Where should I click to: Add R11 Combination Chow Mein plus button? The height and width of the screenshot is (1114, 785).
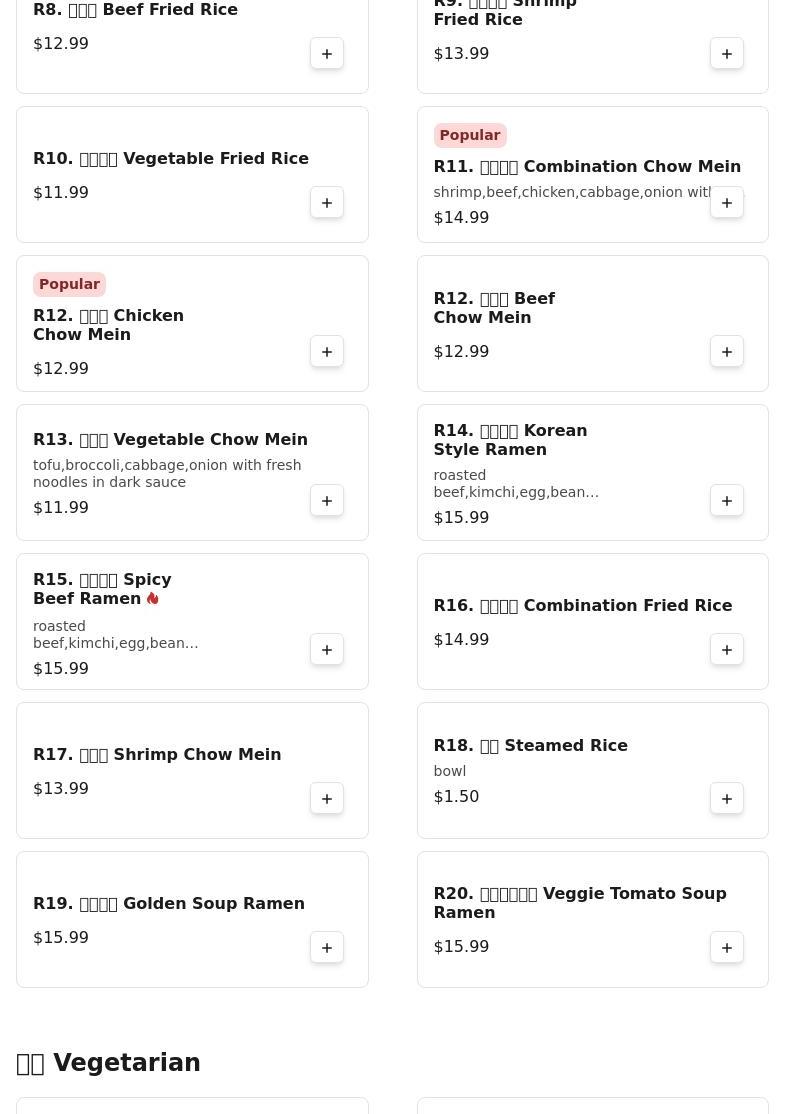point(727,202)
